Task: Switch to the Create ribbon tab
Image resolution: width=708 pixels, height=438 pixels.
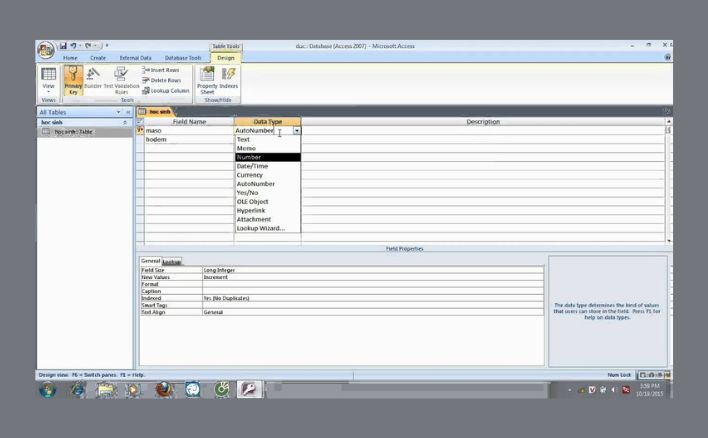Action: [98, 58]
